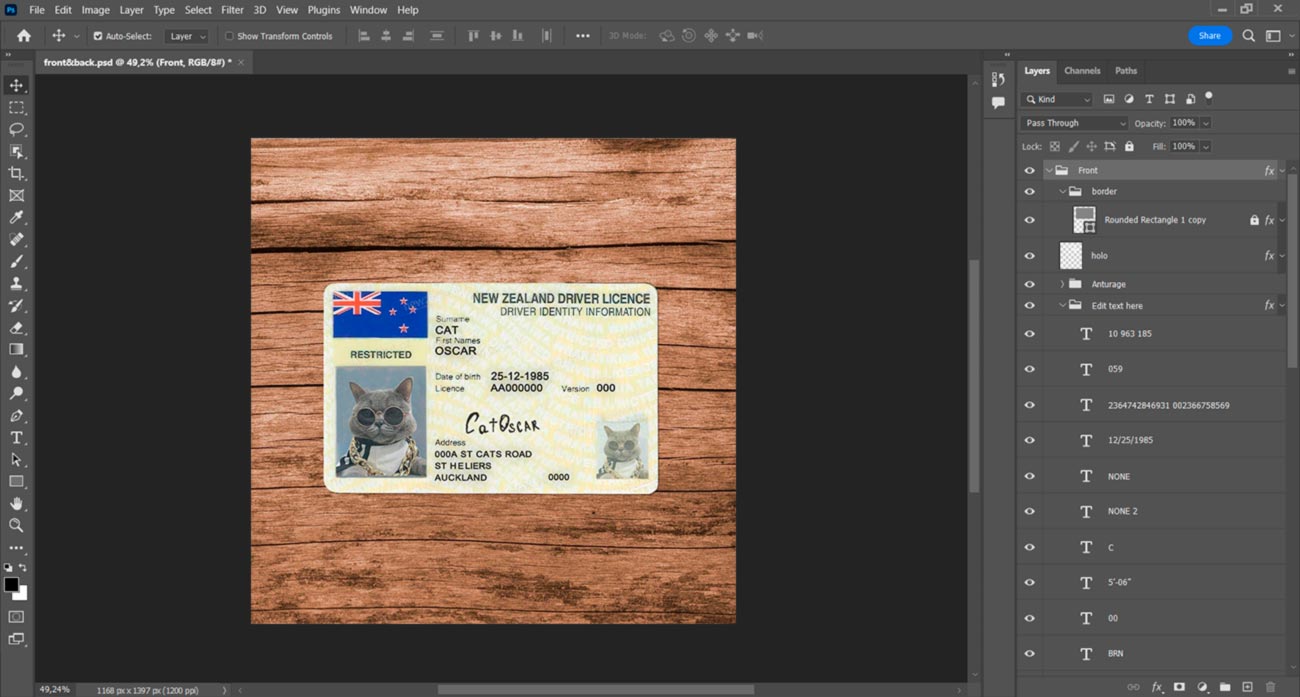Viewport: 1300px width, 697px height.
Task: Open the Pass Through blend mode dropdown
Action: click(x=1074, y=123)
